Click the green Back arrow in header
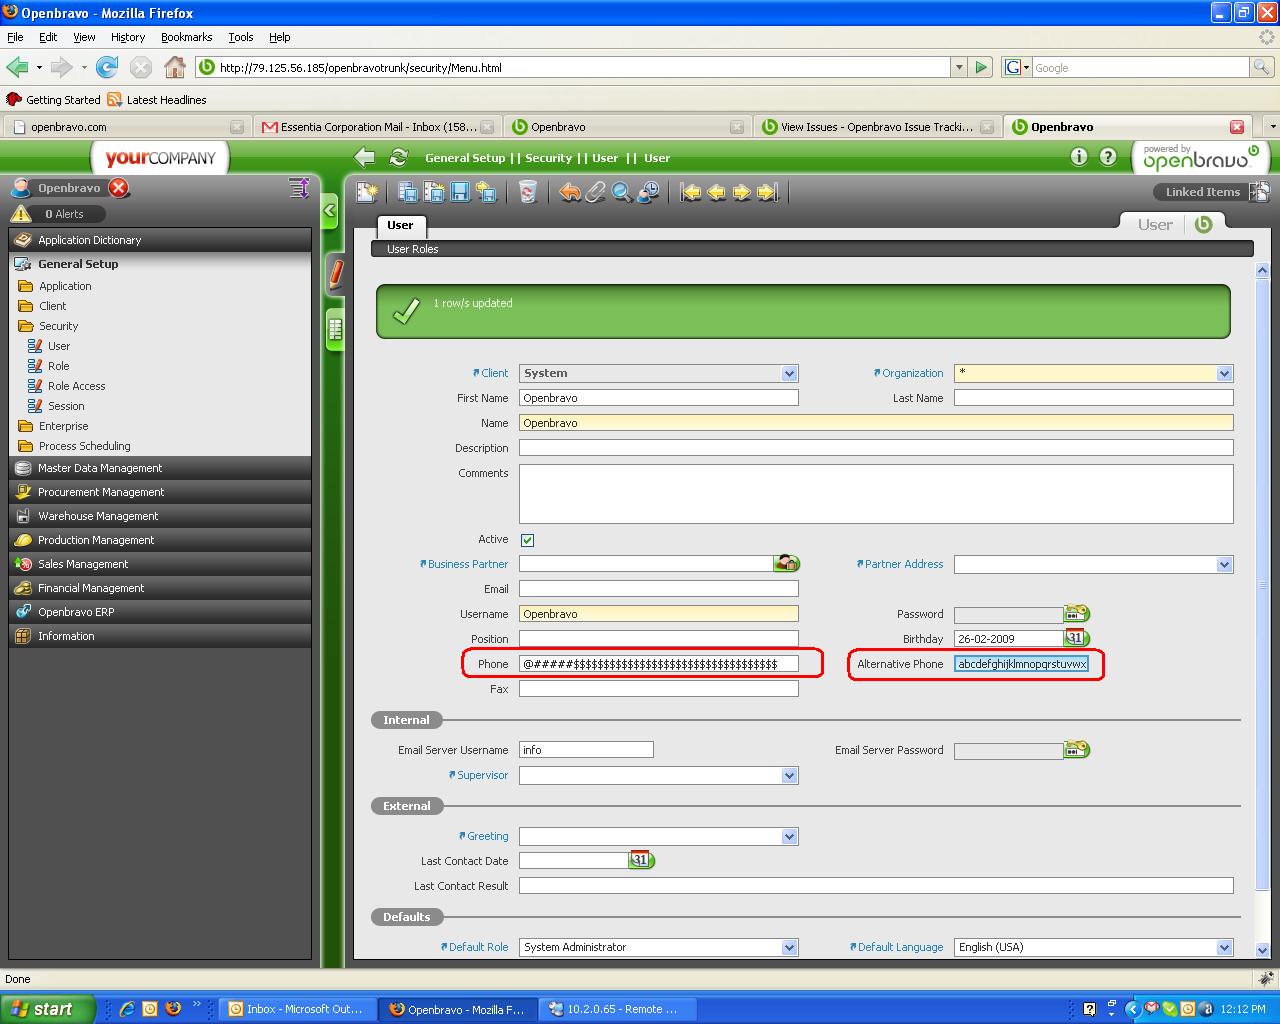Viewport: 1280px width, 1024px height. pos(365,157)
